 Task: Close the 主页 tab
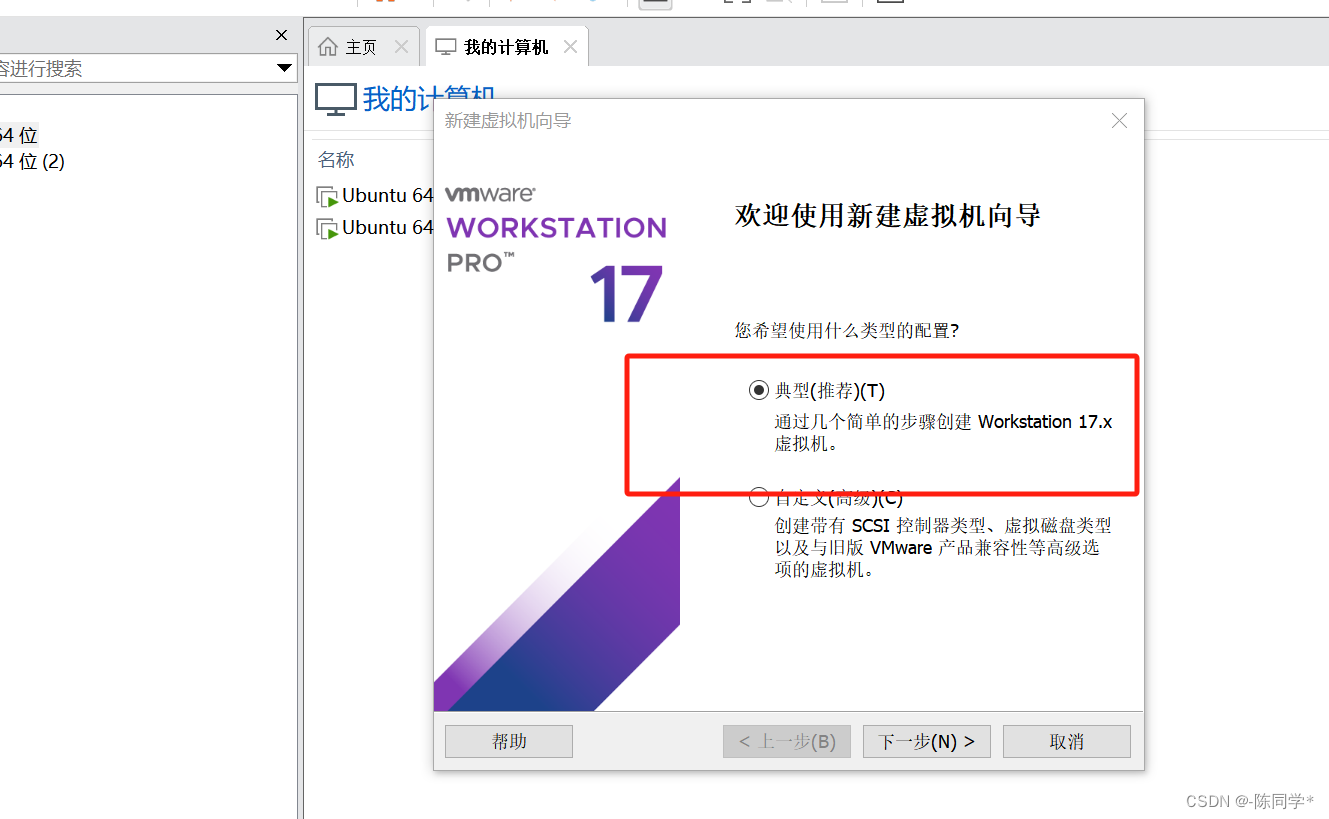point(401,47)
